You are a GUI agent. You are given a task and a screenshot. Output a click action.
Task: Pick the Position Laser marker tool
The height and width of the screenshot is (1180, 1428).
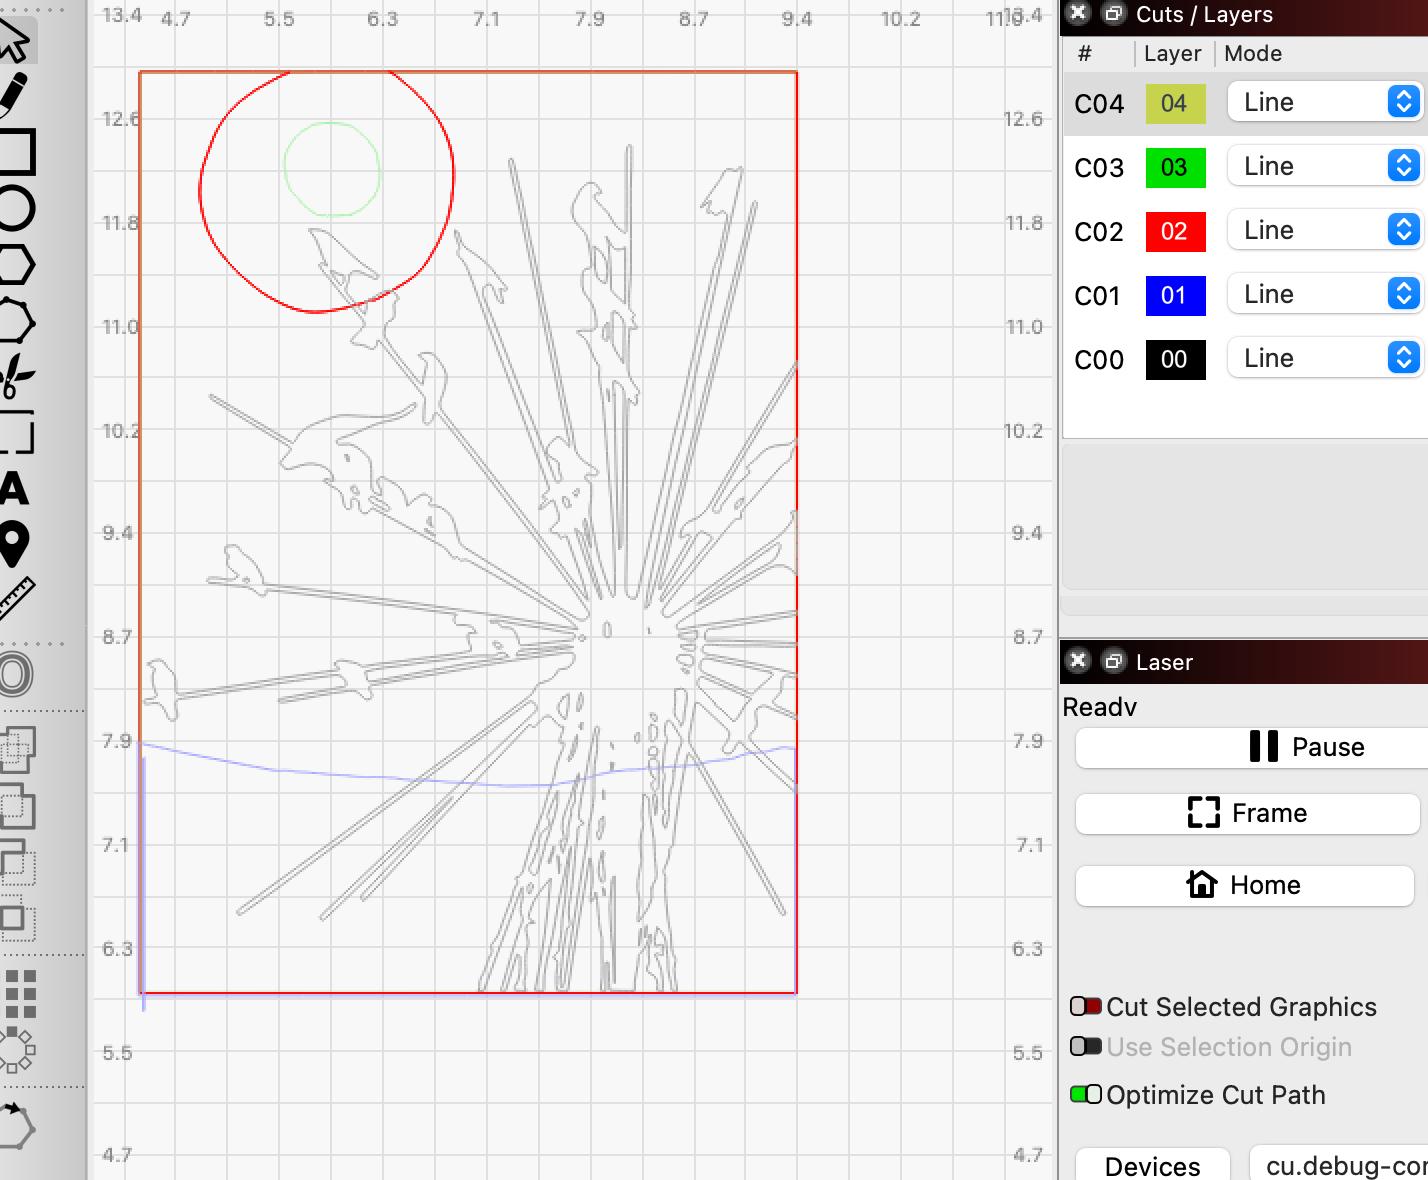14,544
